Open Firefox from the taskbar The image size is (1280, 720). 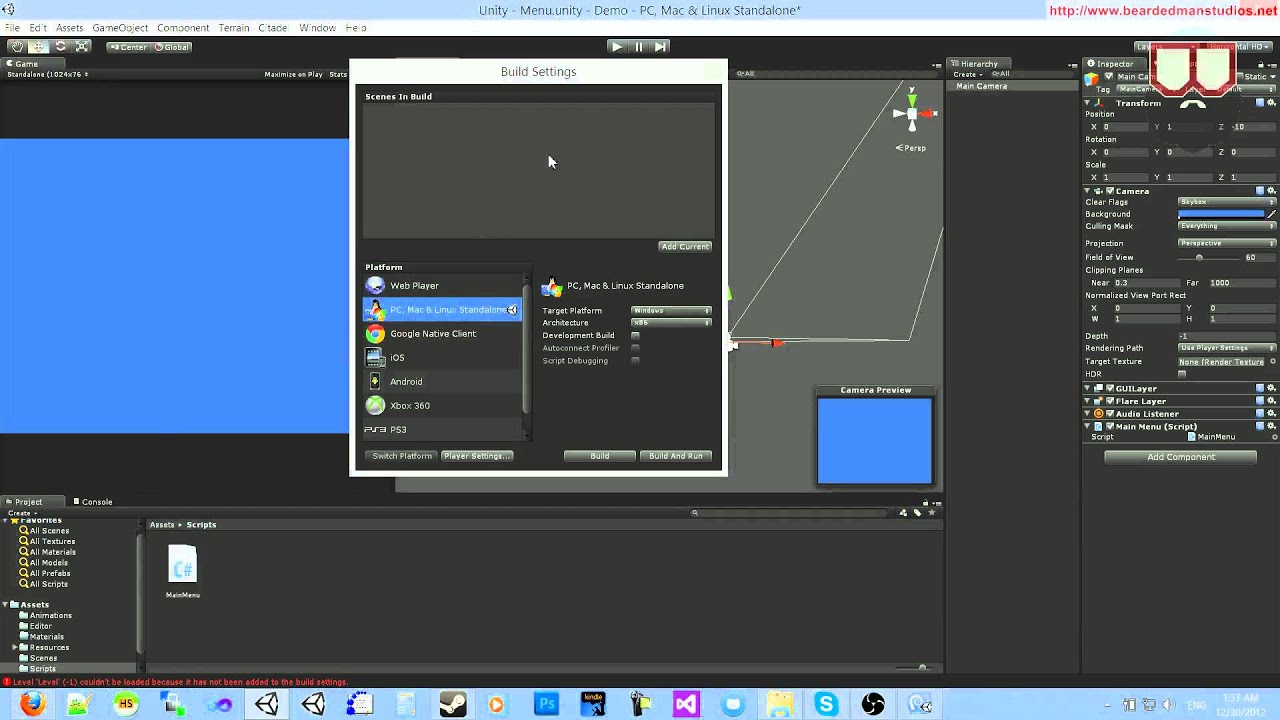(32, 704)
